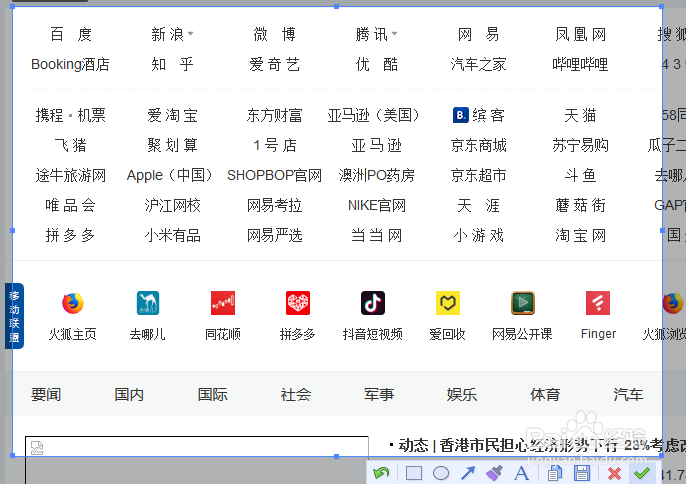Open the 汽车之家 link
The width and height of the screenshot is (686, 484).
(x=479, y=64)
